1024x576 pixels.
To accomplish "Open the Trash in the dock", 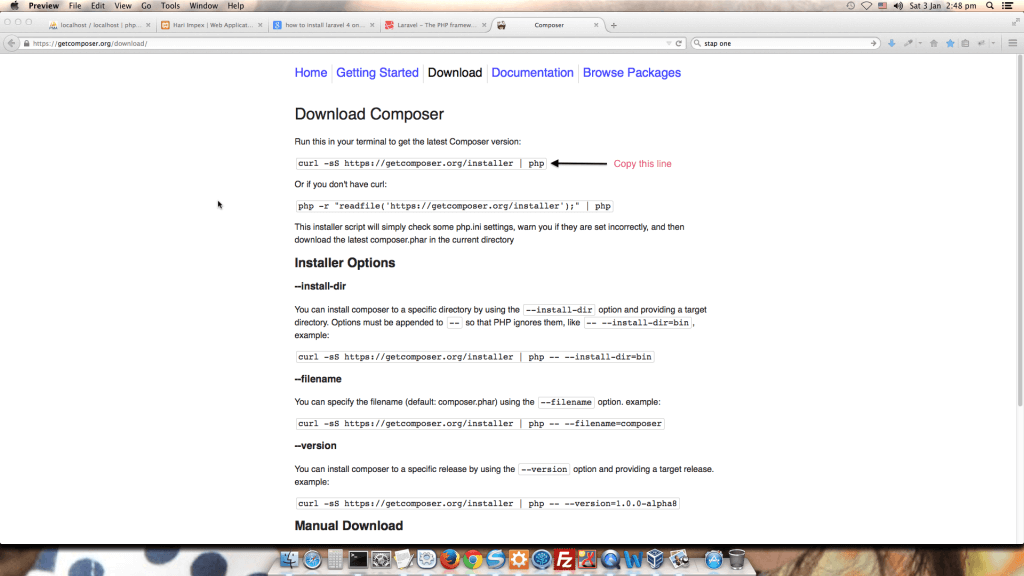I will 737,559.
